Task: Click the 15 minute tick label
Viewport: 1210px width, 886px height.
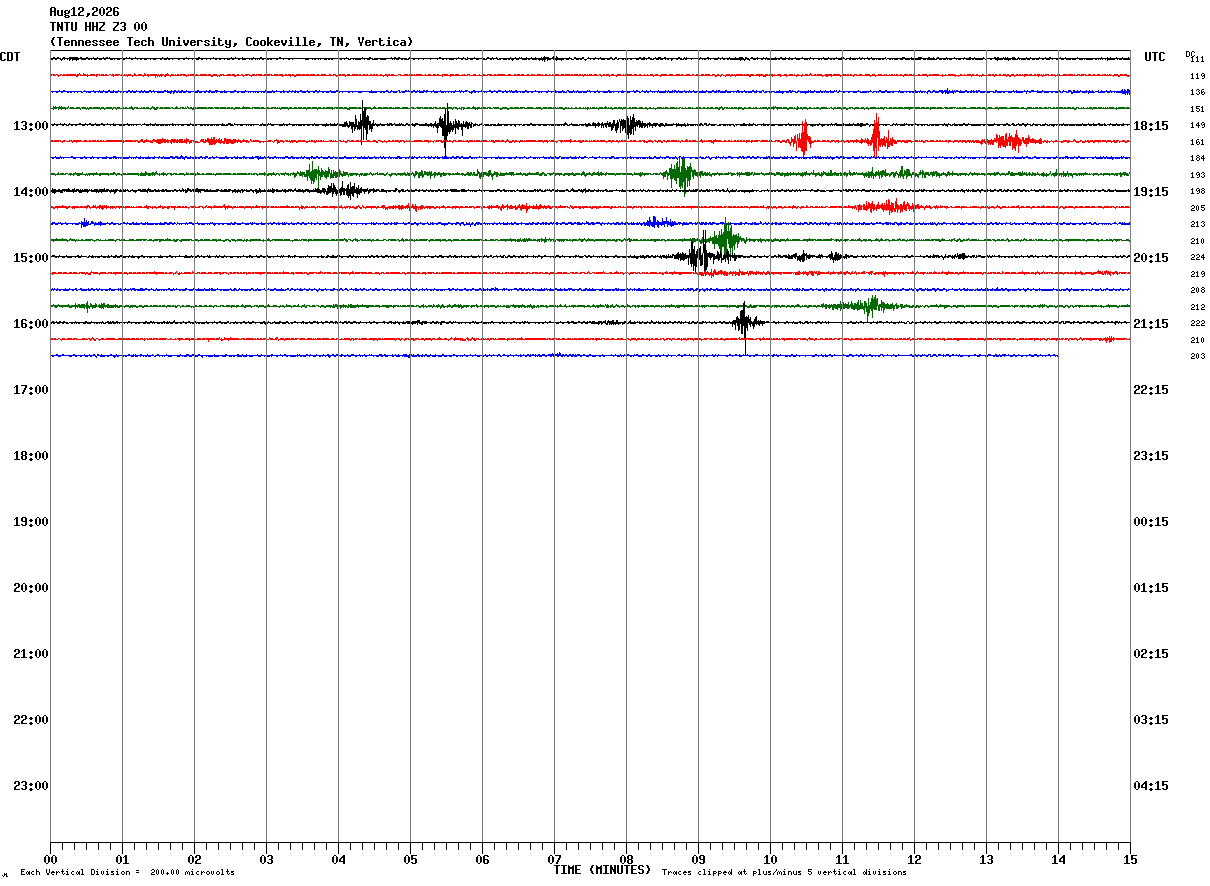Action: coord(1130,859)
